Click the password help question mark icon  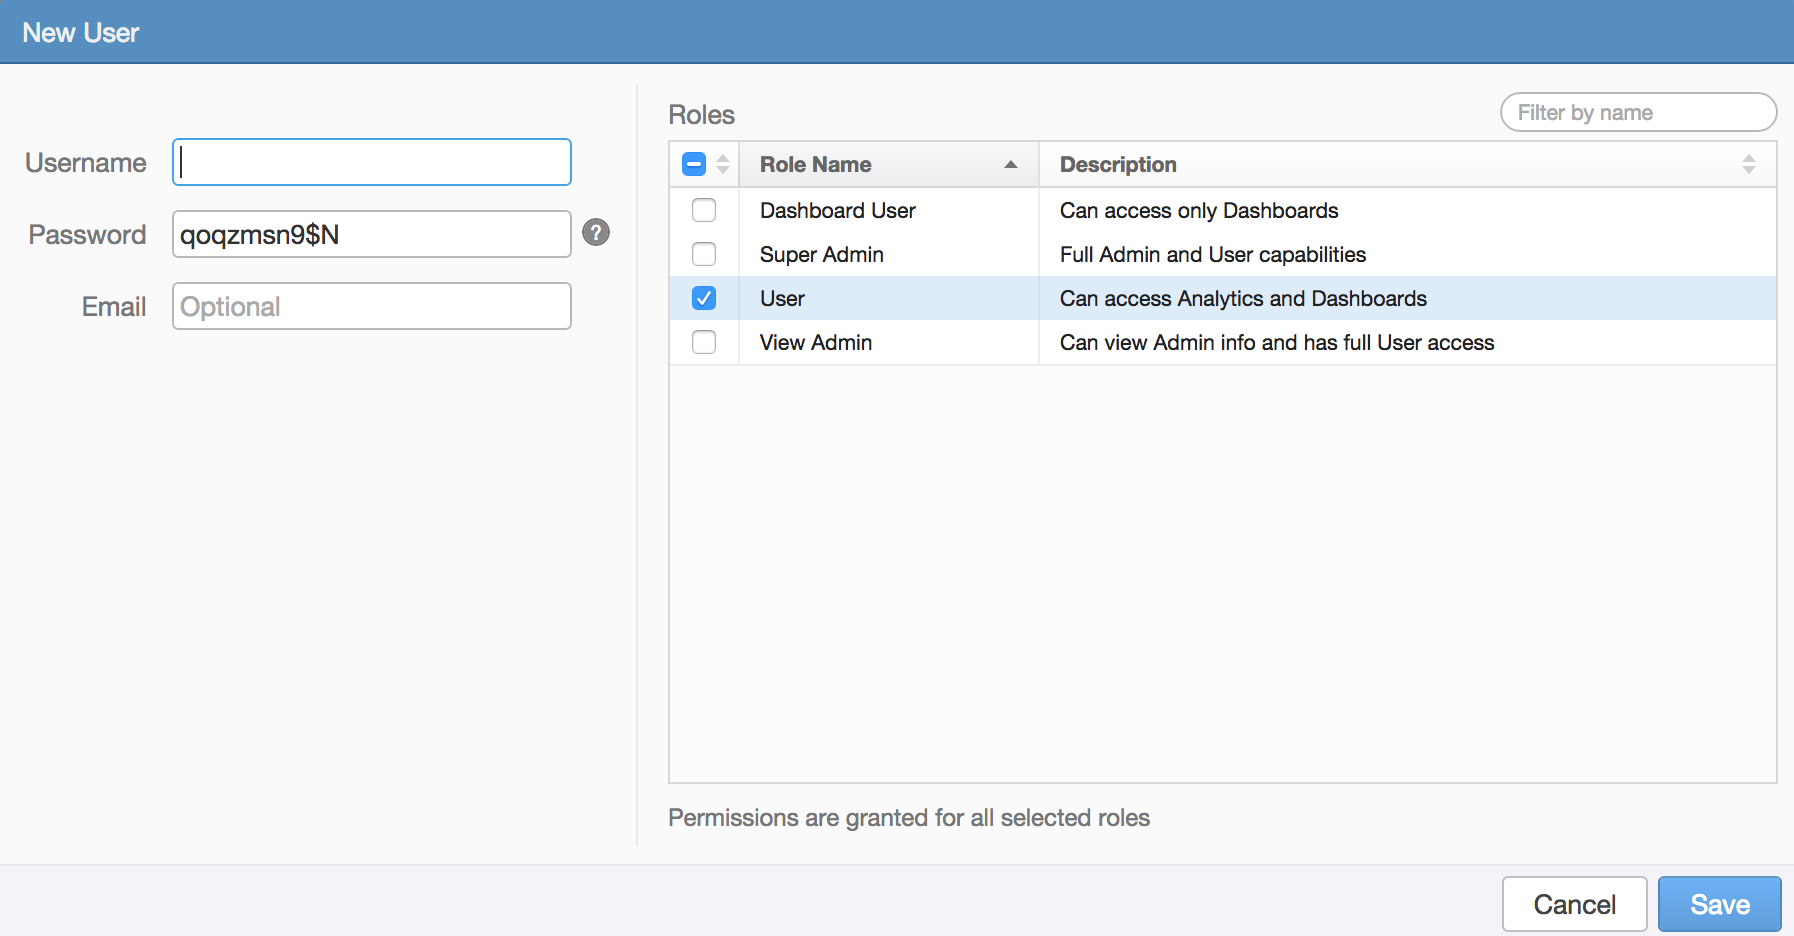[x=596, y=233]
